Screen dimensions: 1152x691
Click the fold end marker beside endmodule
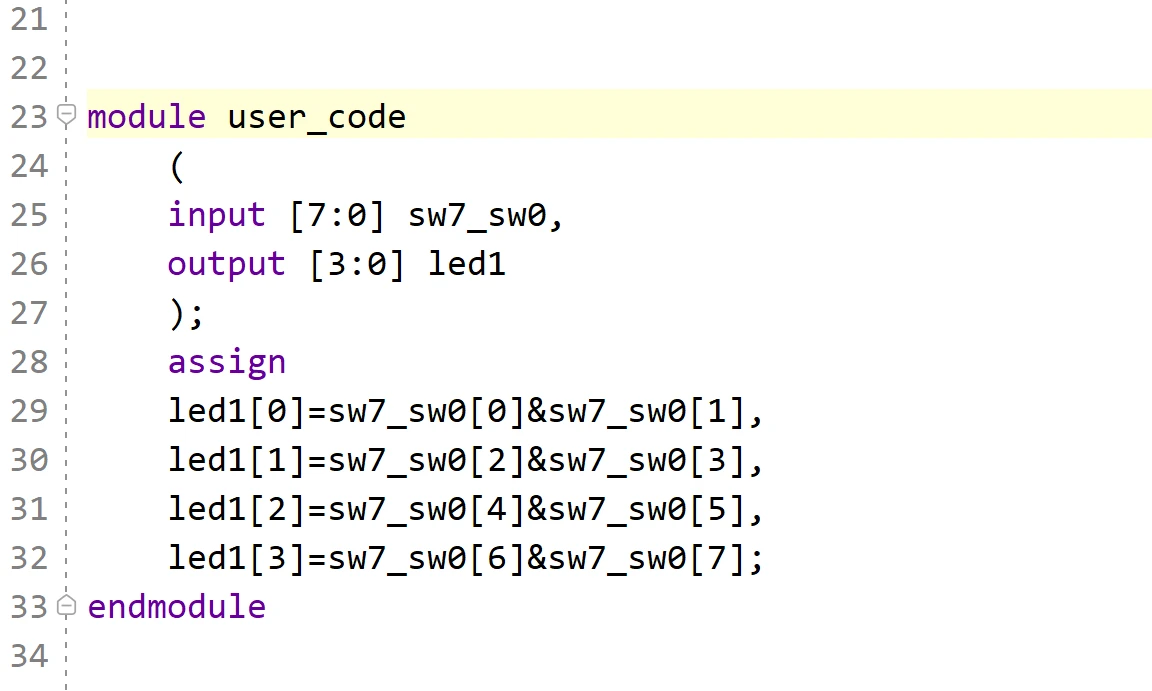(66, 606)
